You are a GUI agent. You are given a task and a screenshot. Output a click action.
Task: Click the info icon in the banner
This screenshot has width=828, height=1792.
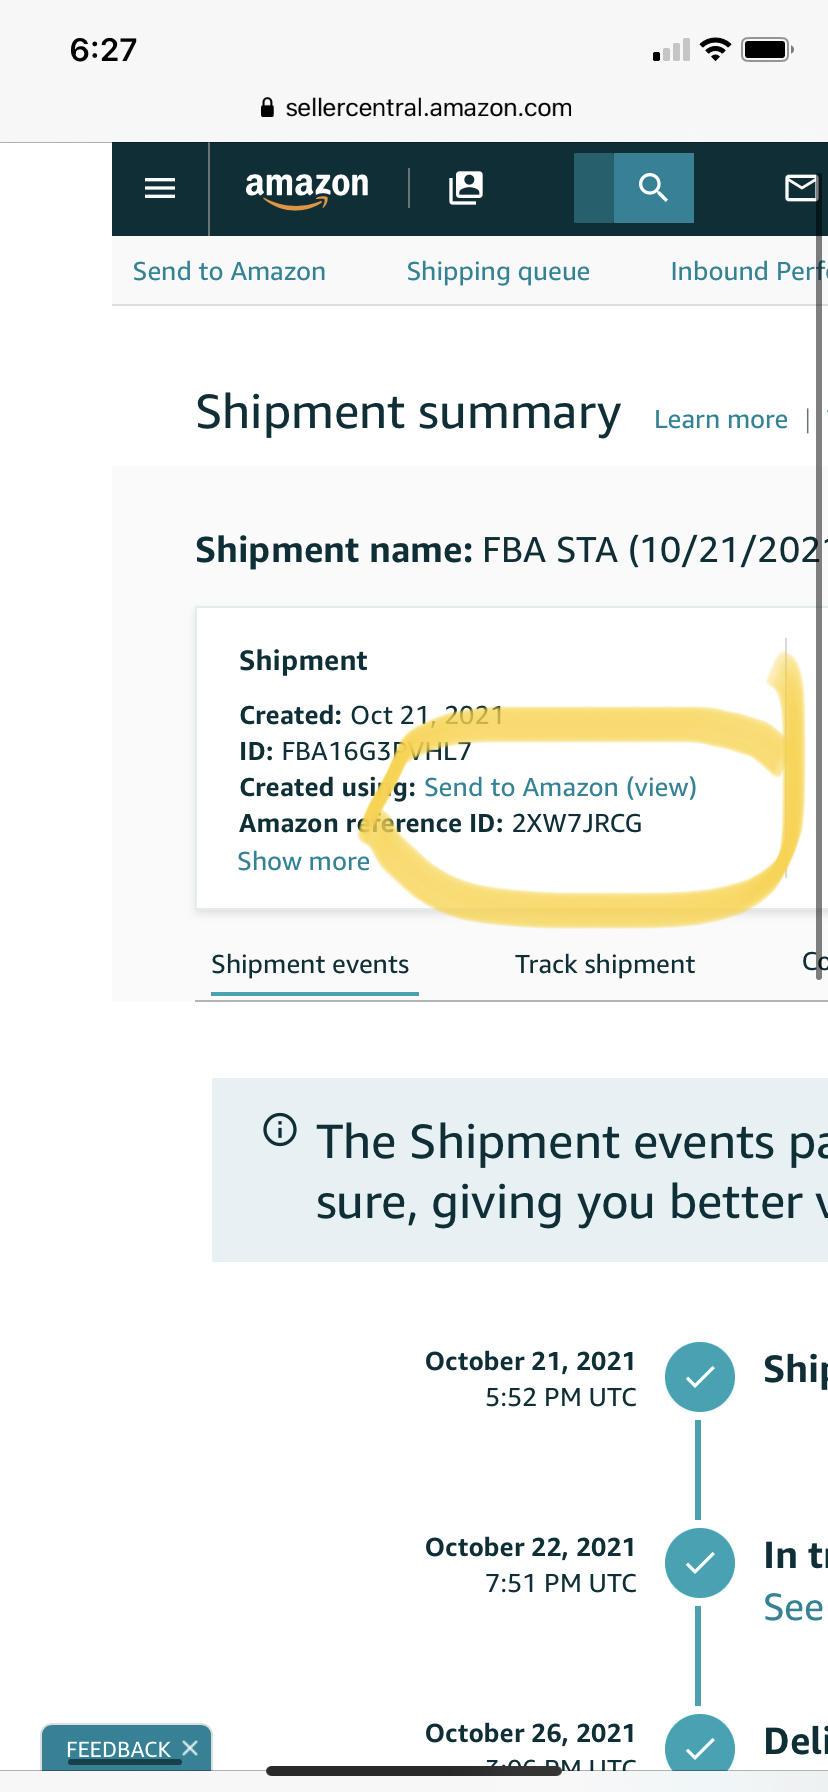pos(280,1131)
